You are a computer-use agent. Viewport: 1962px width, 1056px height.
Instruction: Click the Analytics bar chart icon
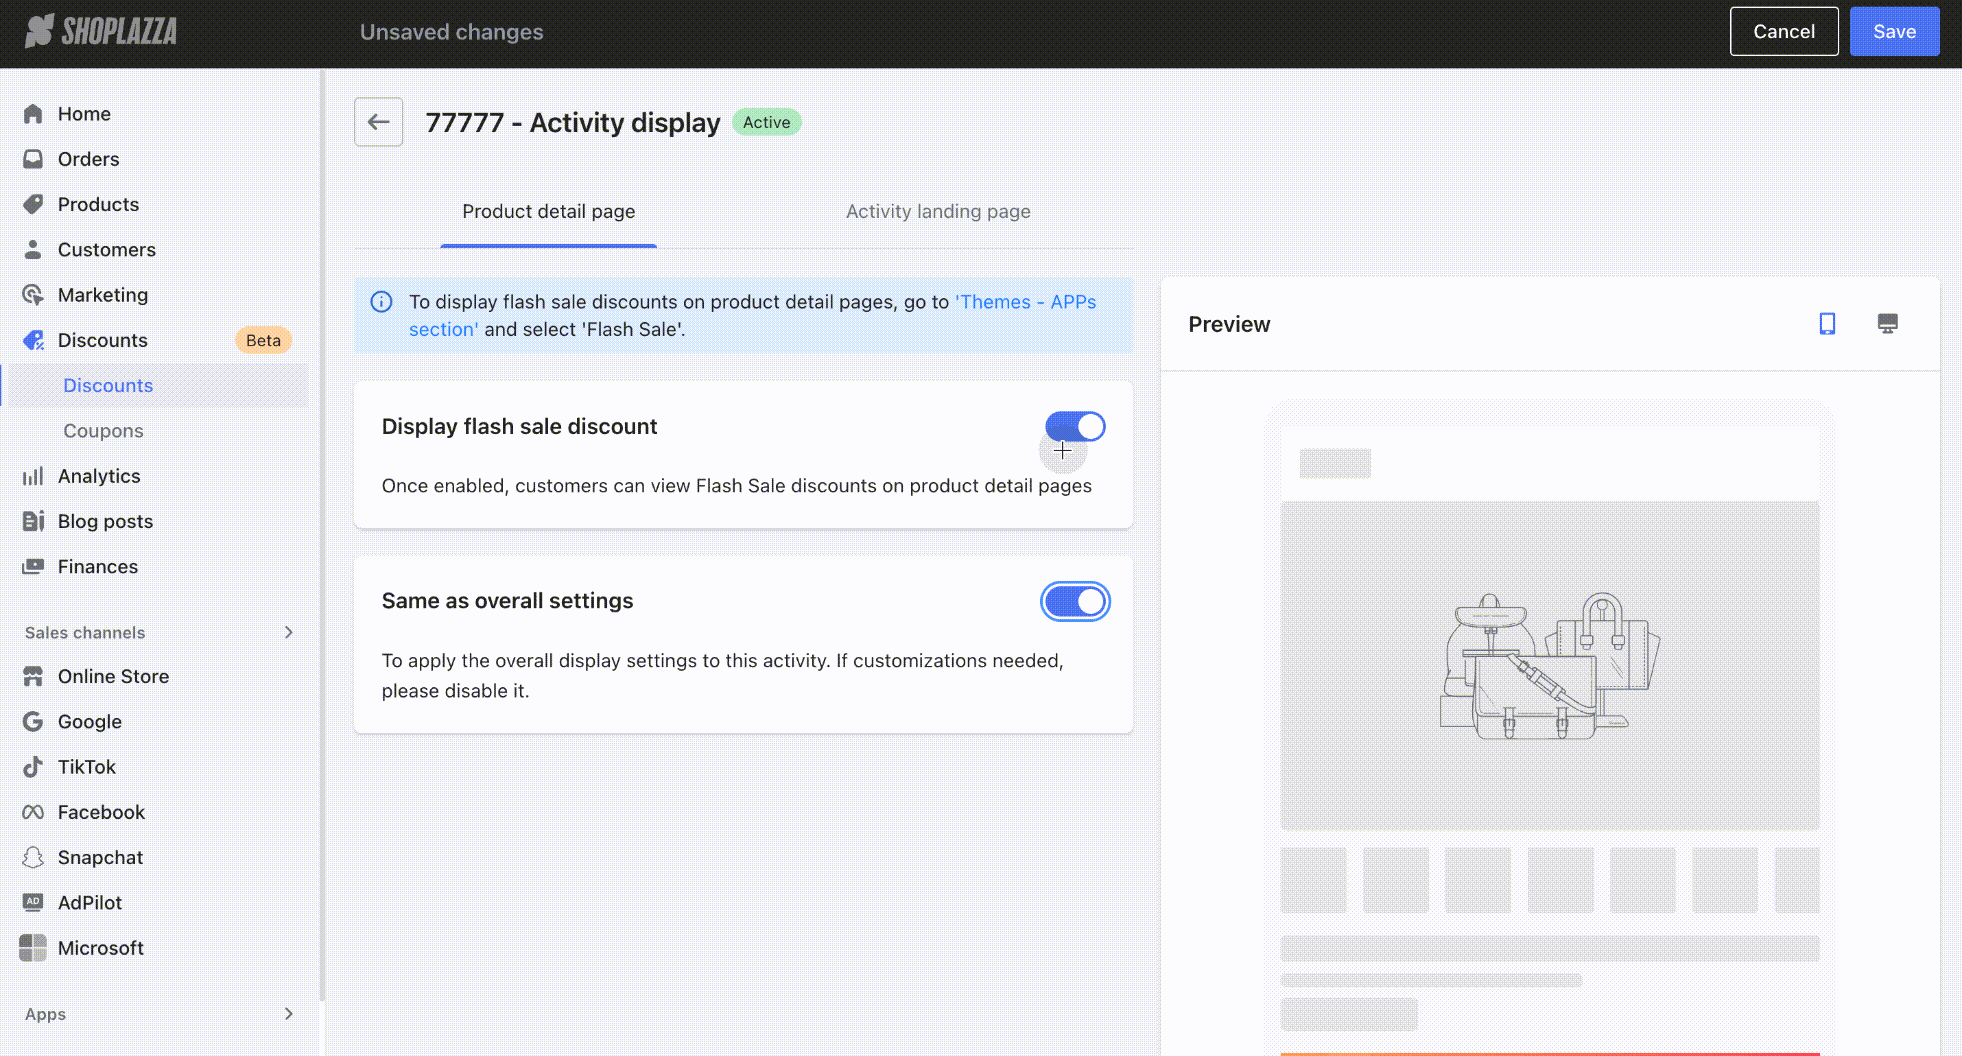pyautogui.click(x=33, y=476)
